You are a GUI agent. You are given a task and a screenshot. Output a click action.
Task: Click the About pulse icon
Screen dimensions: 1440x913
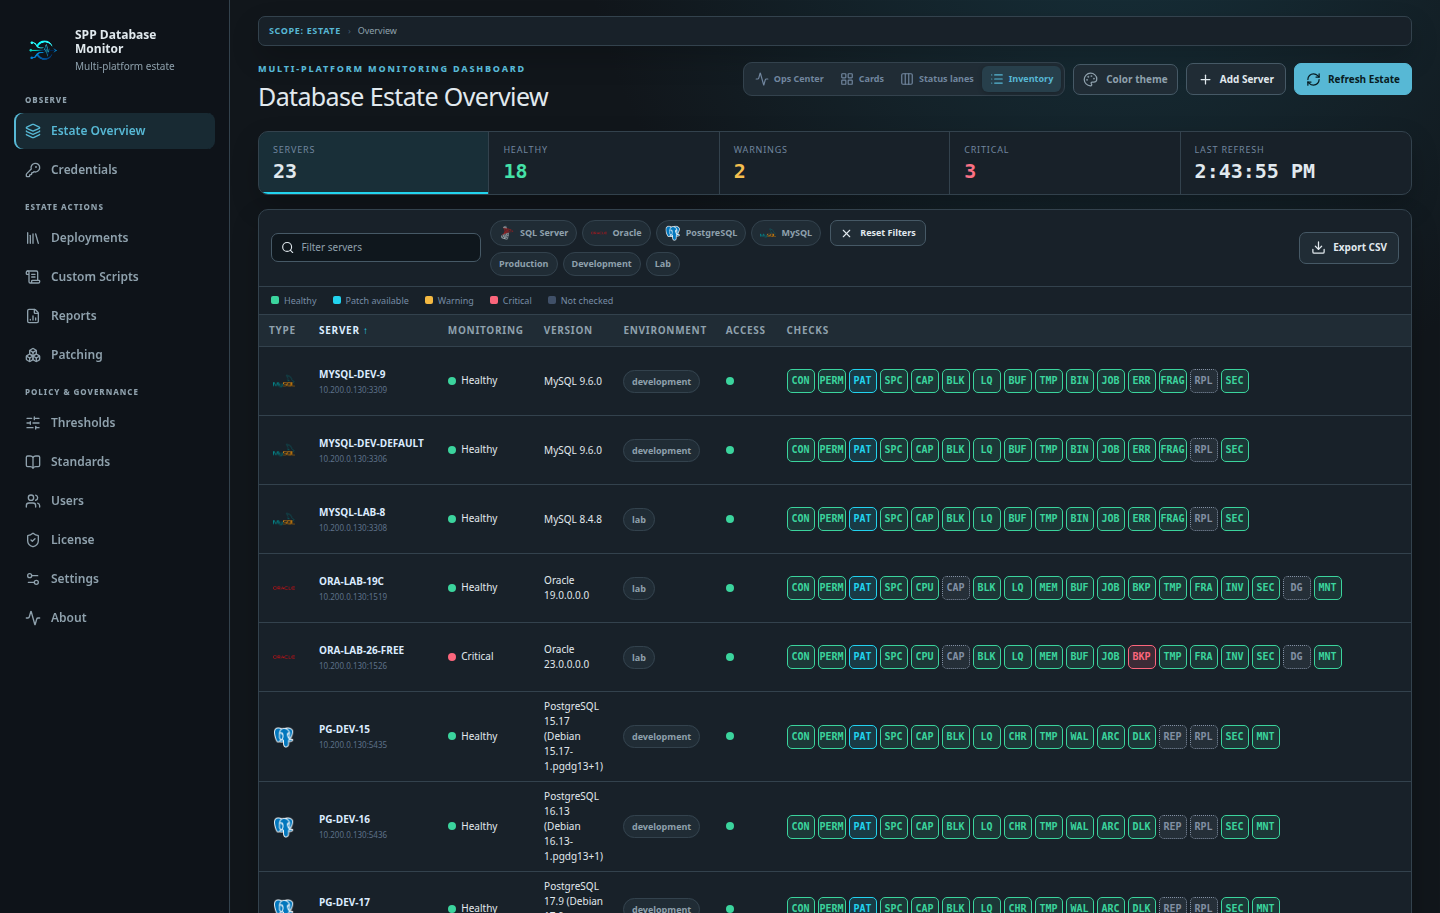[33, 618]
